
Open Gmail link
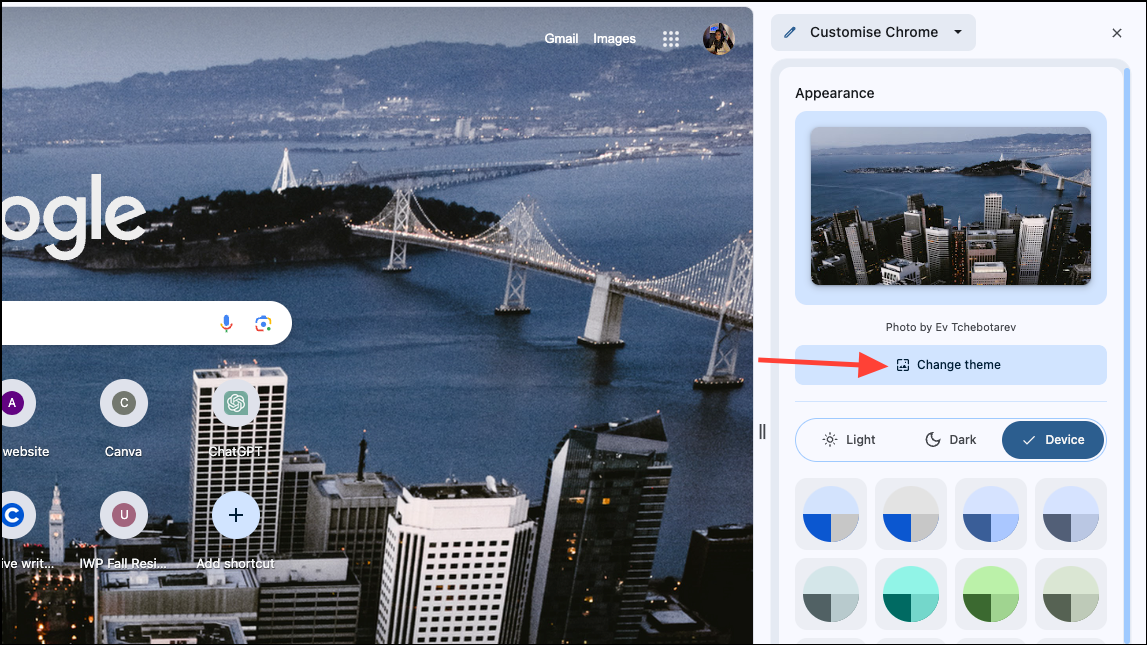[x=561, y=39]
